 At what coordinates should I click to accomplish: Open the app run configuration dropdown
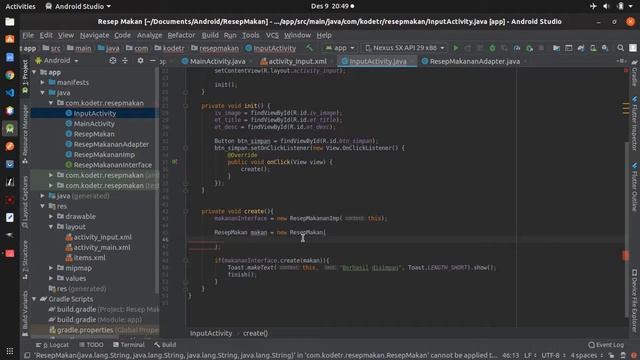pyautogui.click(x=340, y=48)
